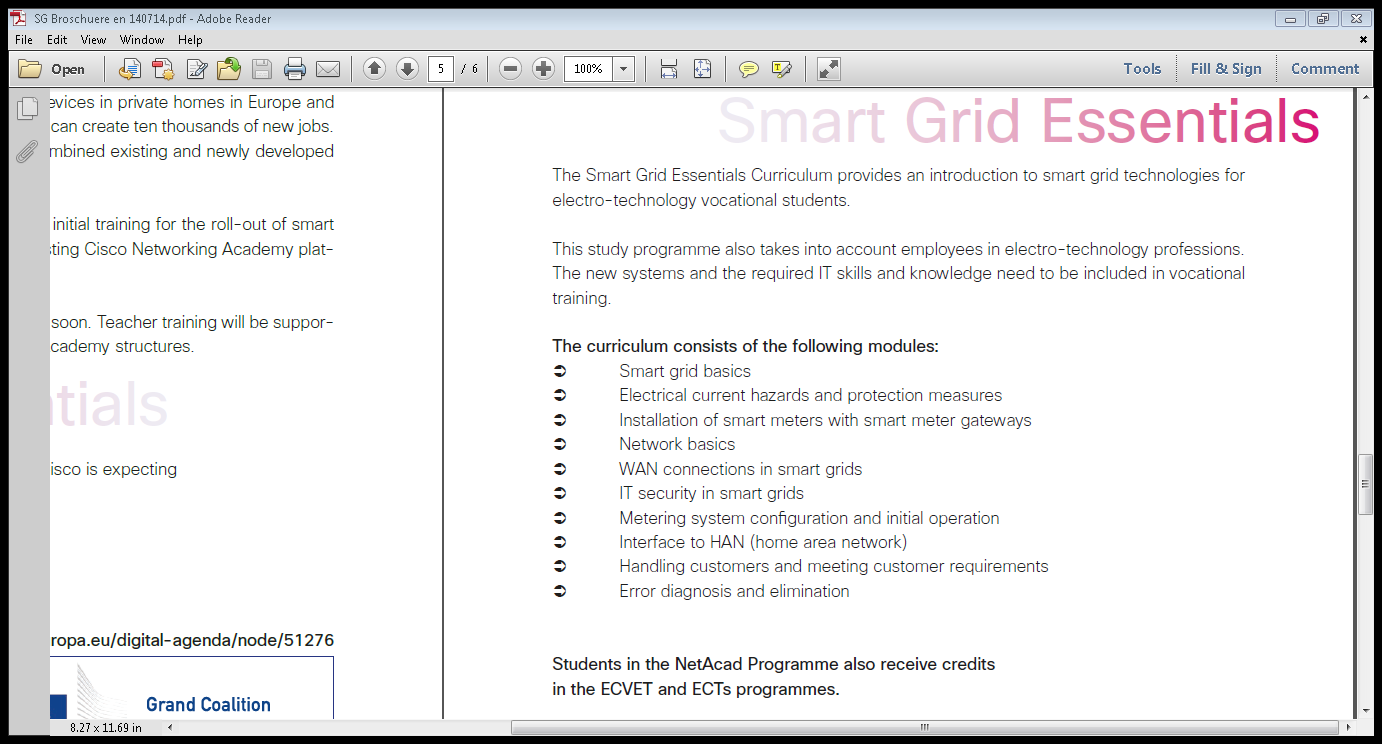Open the View menu

click(93, 40)
